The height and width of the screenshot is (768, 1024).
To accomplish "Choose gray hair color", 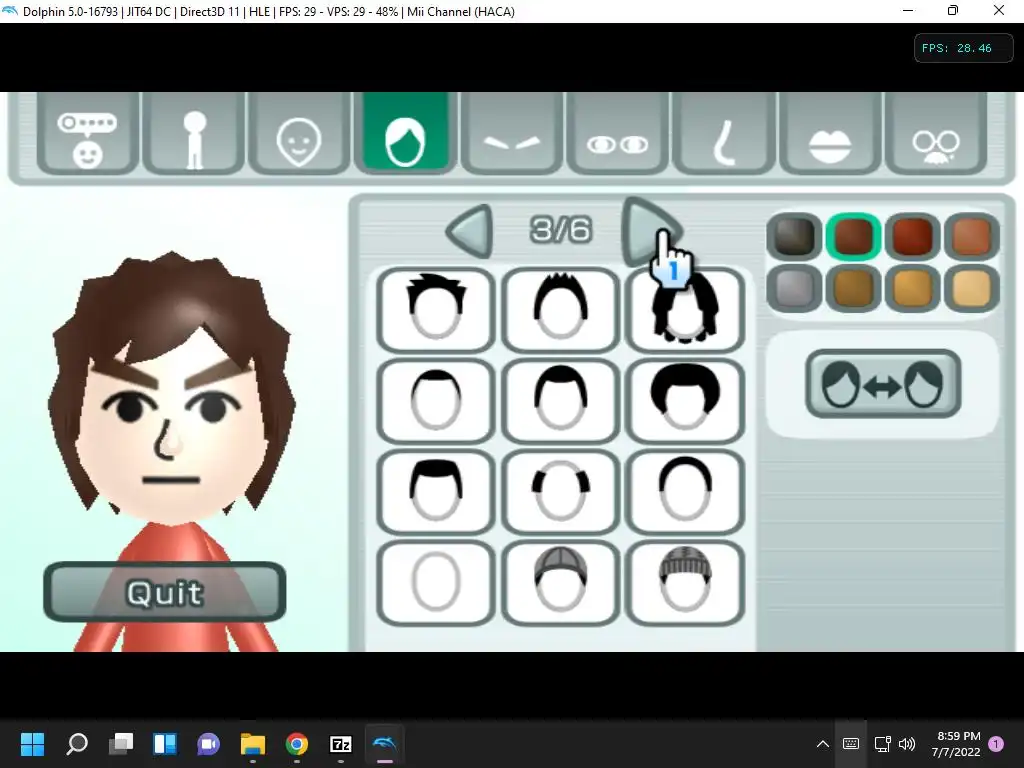I will point(794,288).
